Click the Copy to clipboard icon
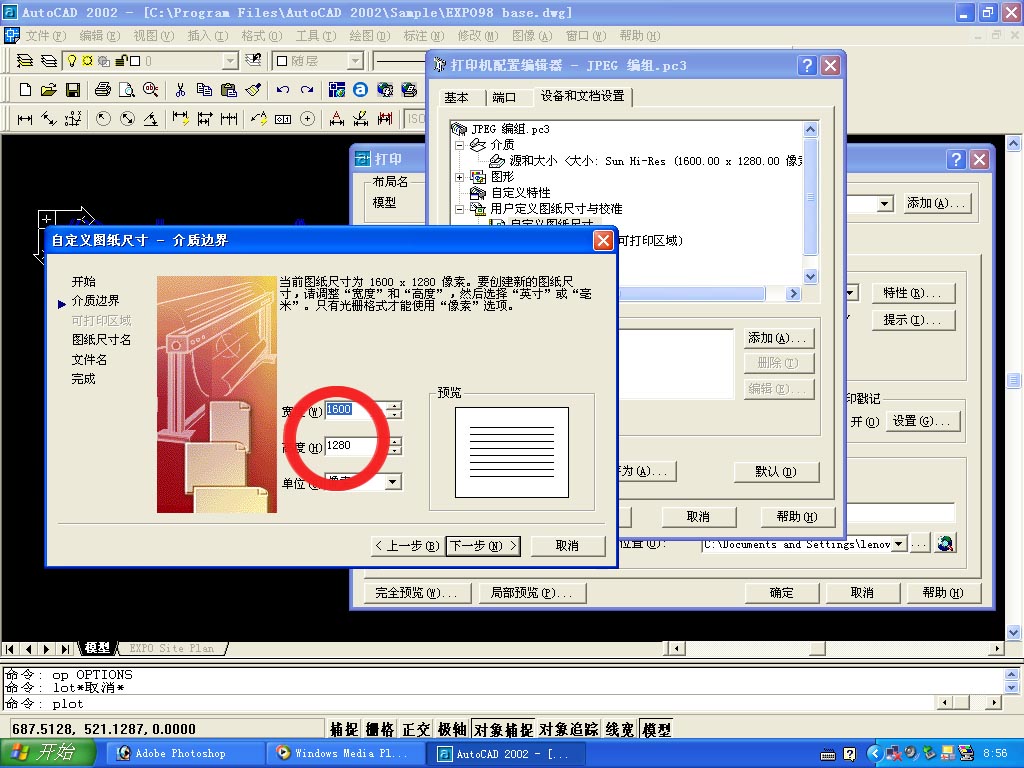1024x768 pixels. [204, 89]
